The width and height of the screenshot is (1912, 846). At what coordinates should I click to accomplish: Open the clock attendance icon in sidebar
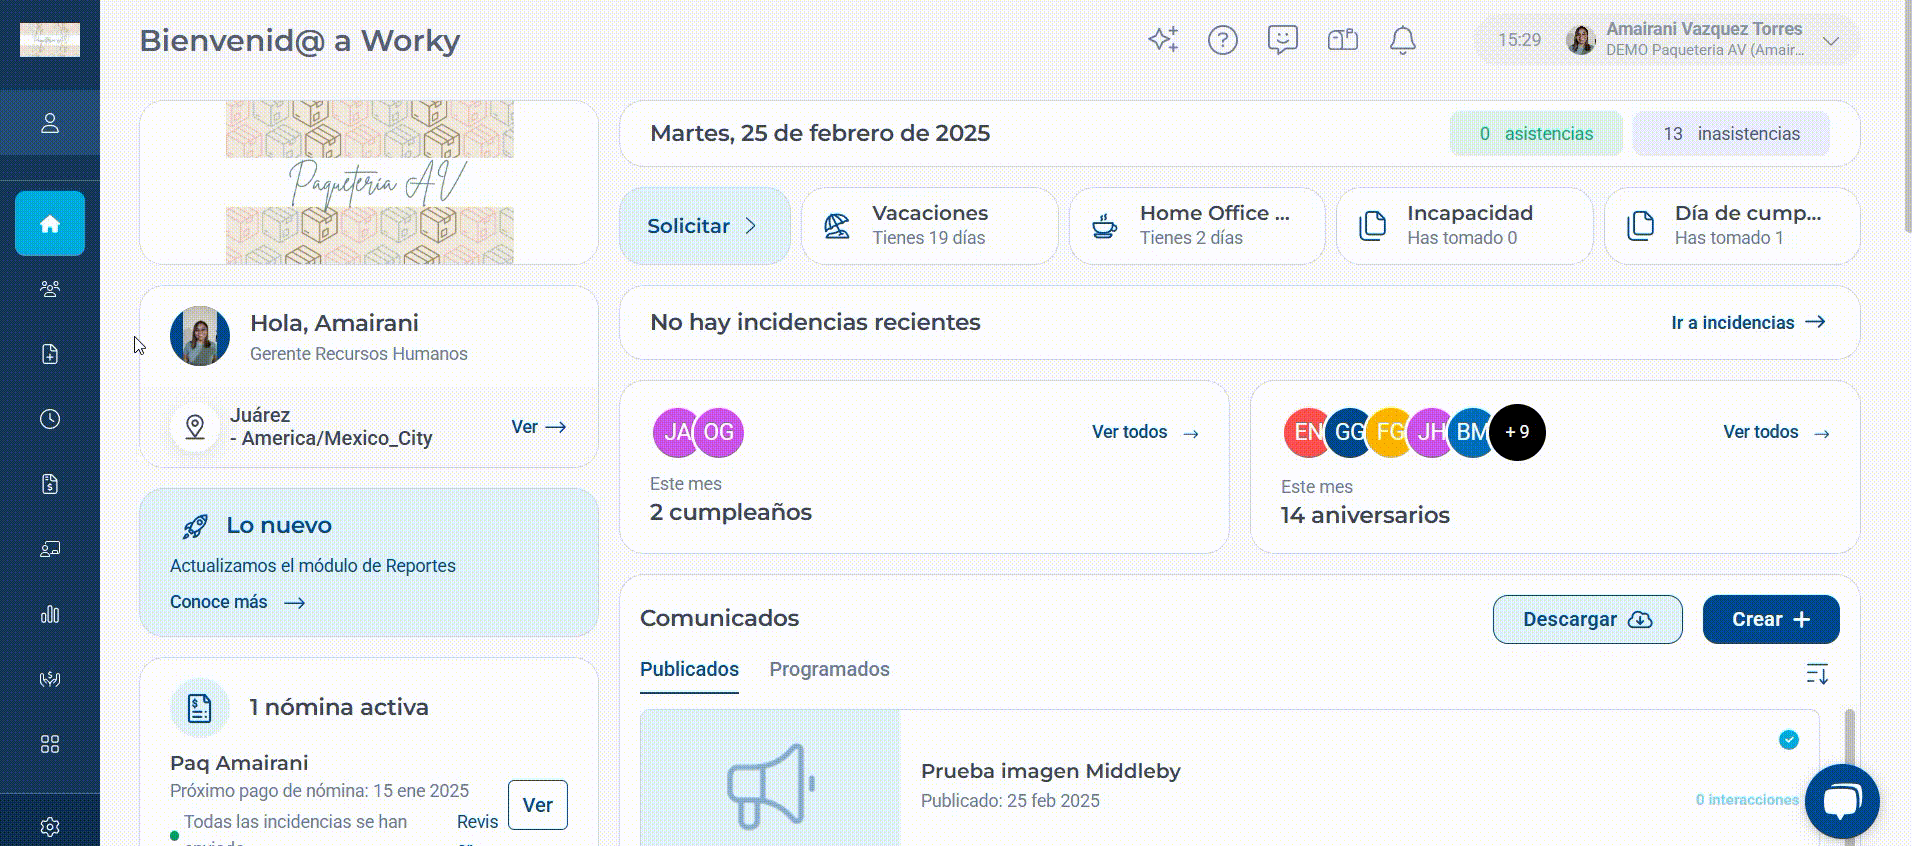click(x=50, y=419)
